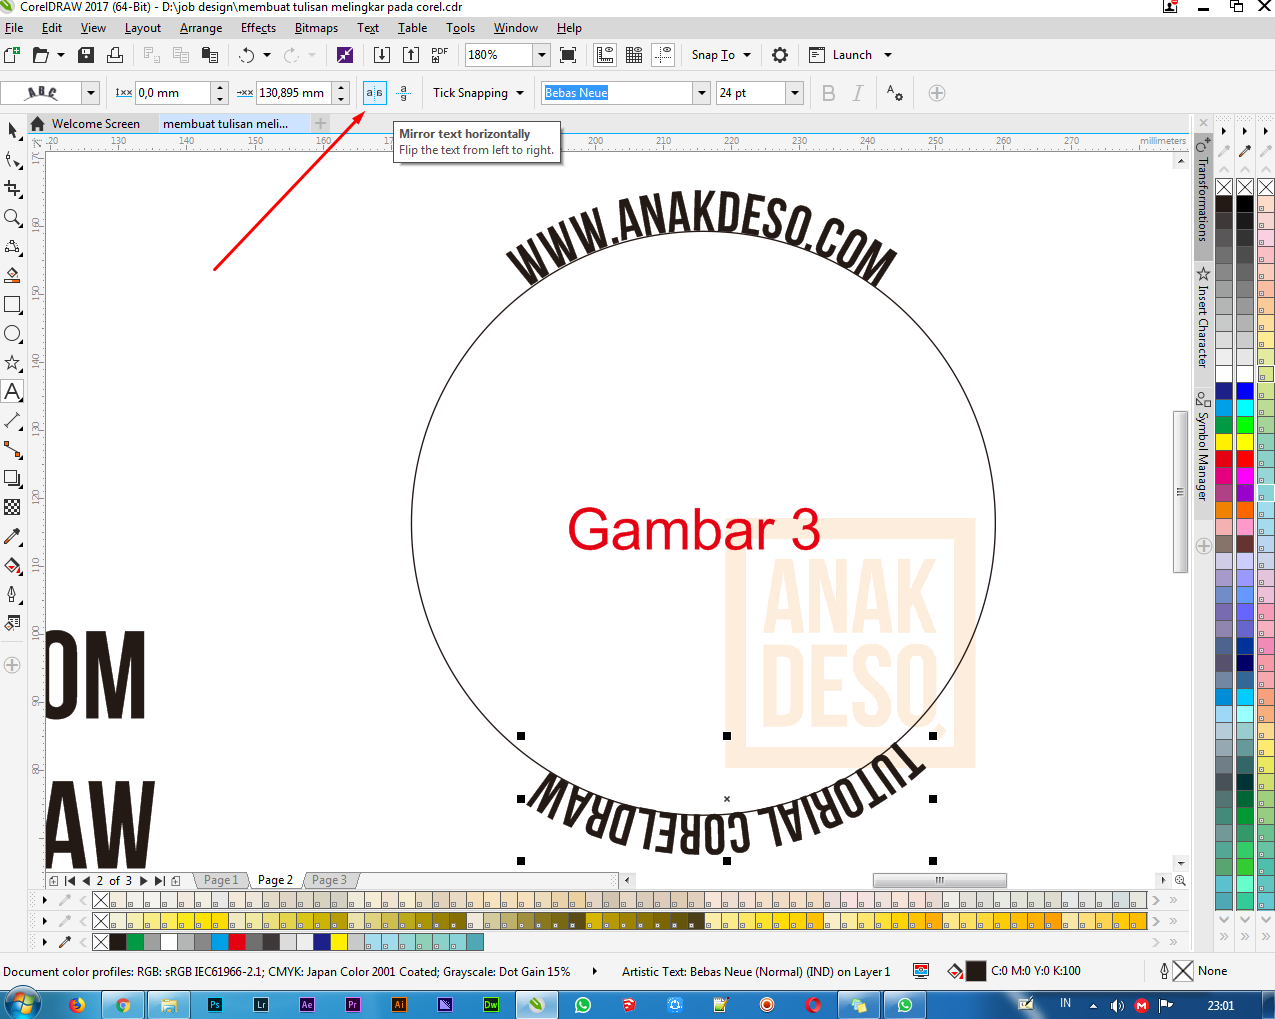The image size is (1275, 1019).
Task: Click the Save icon
Action: [x=86, y=55]
